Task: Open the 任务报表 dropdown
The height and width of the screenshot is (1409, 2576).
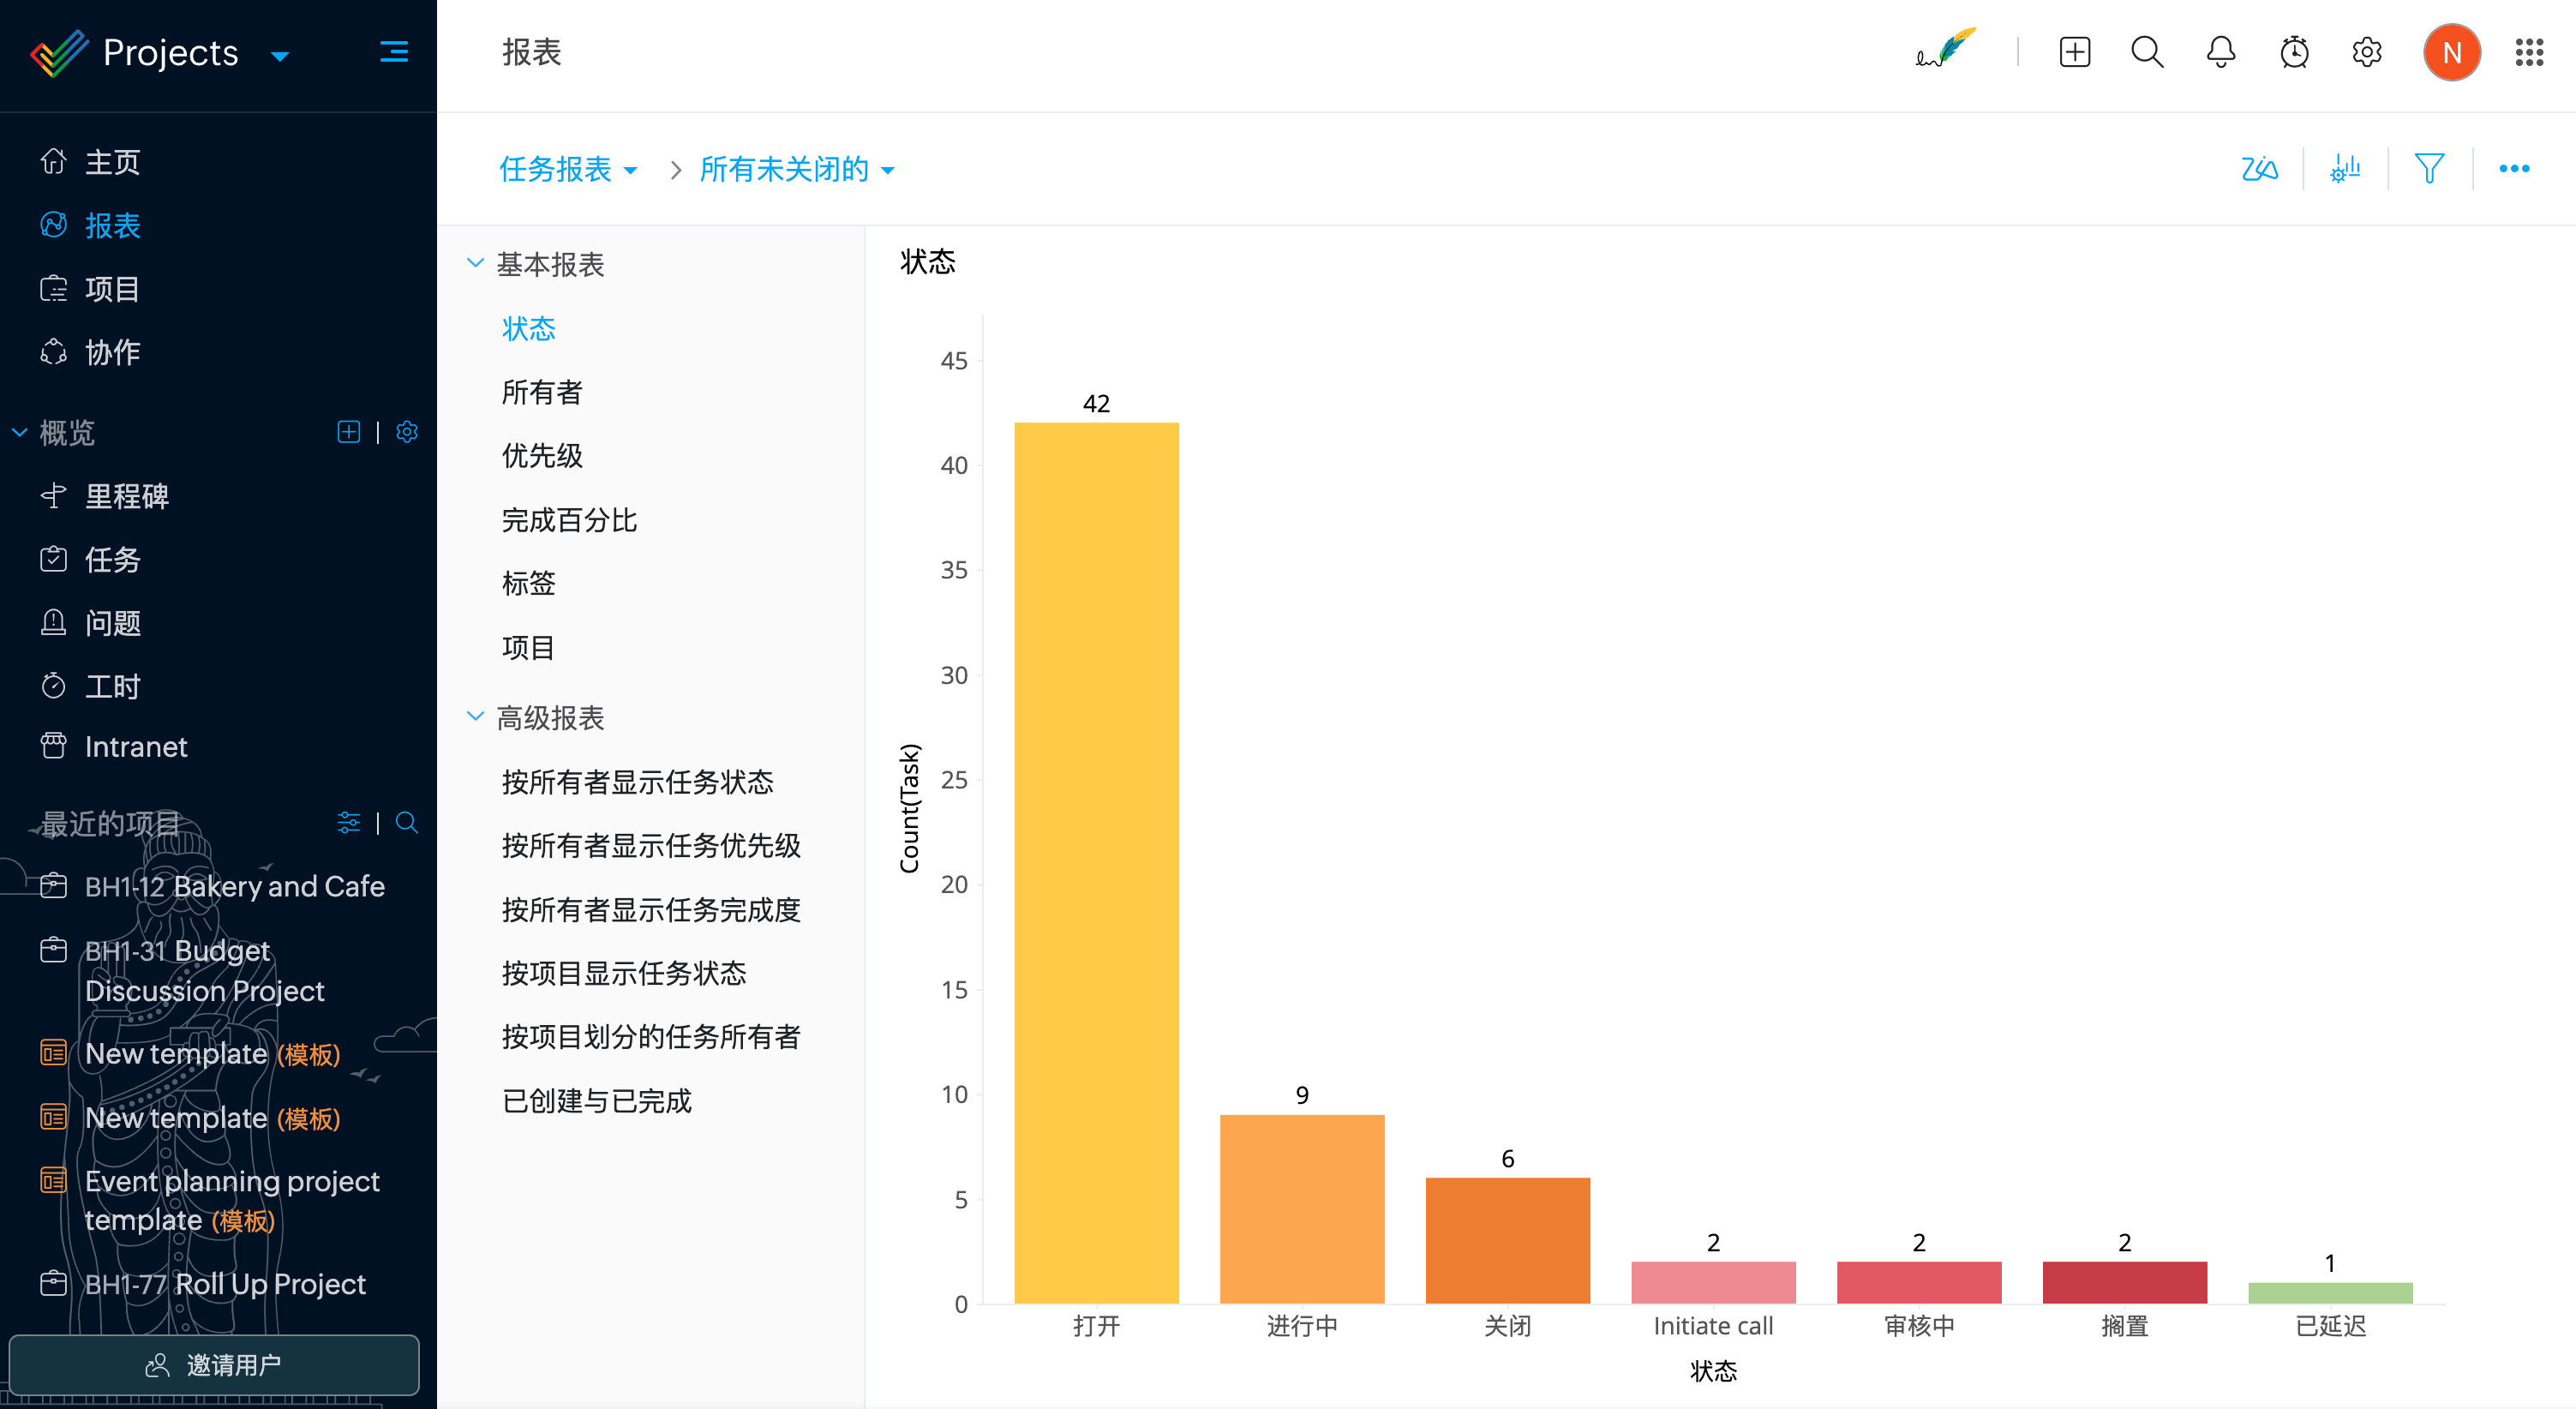Action: 568,169
